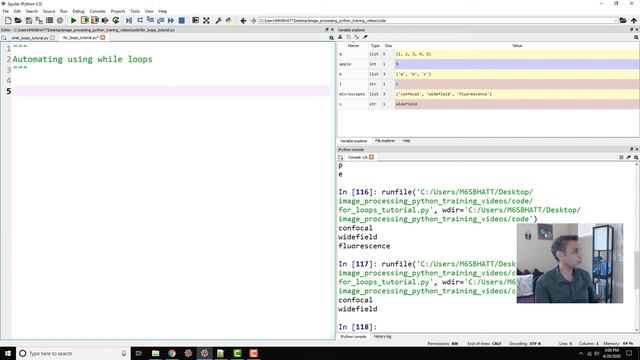Run the current cell

click(x=84, y=20)
